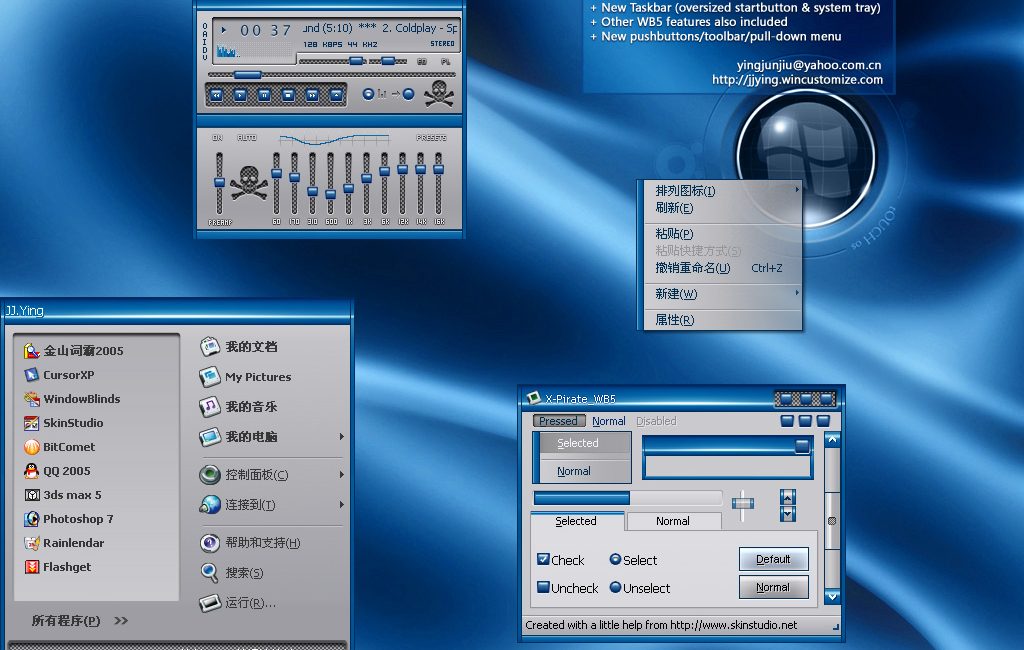This screenshot has width=1024, height=650.
Task: Click the eject button in media player
Action: tap(336, 95)
